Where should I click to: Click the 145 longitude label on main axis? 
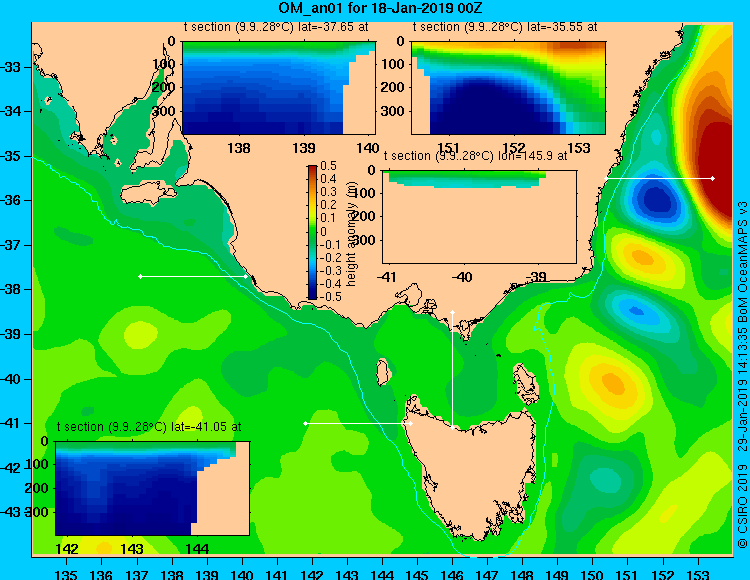click(417, 575)
